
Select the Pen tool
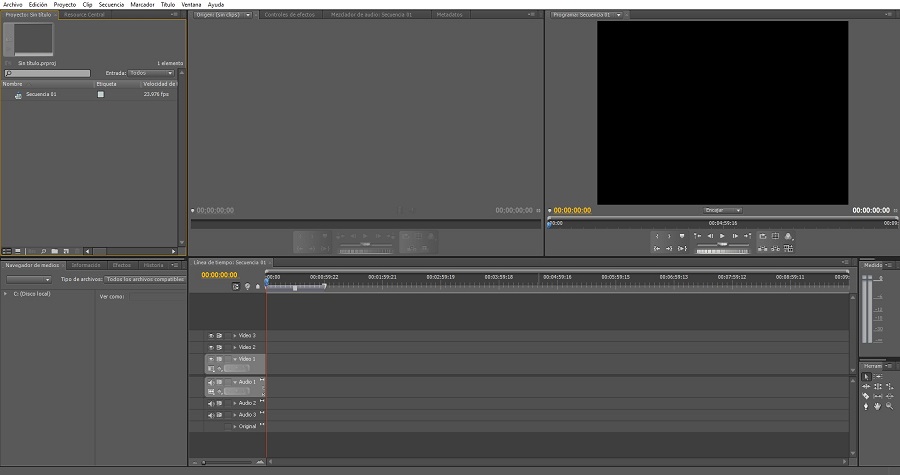click(866, 406)
